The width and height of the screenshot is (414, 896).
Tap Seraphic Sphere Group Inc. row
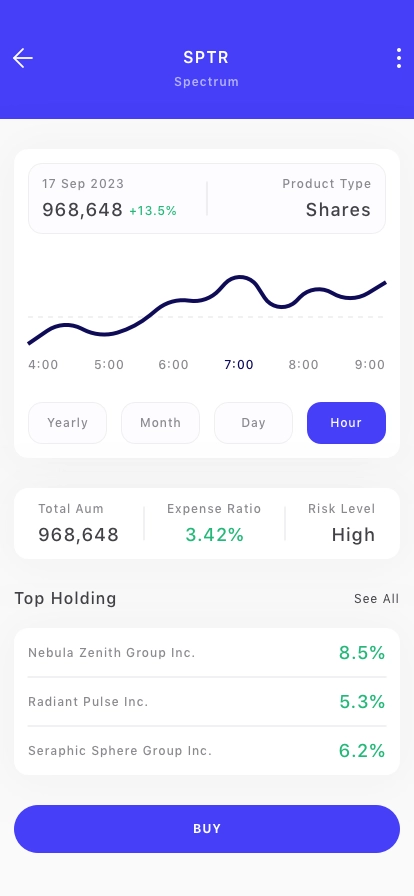207,750
